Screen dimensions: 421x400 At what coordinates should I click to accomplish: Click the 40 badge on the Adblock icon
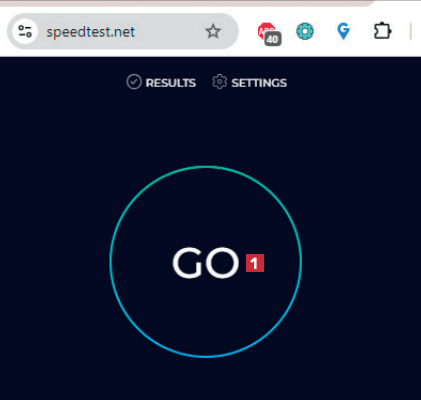point(273,39)
